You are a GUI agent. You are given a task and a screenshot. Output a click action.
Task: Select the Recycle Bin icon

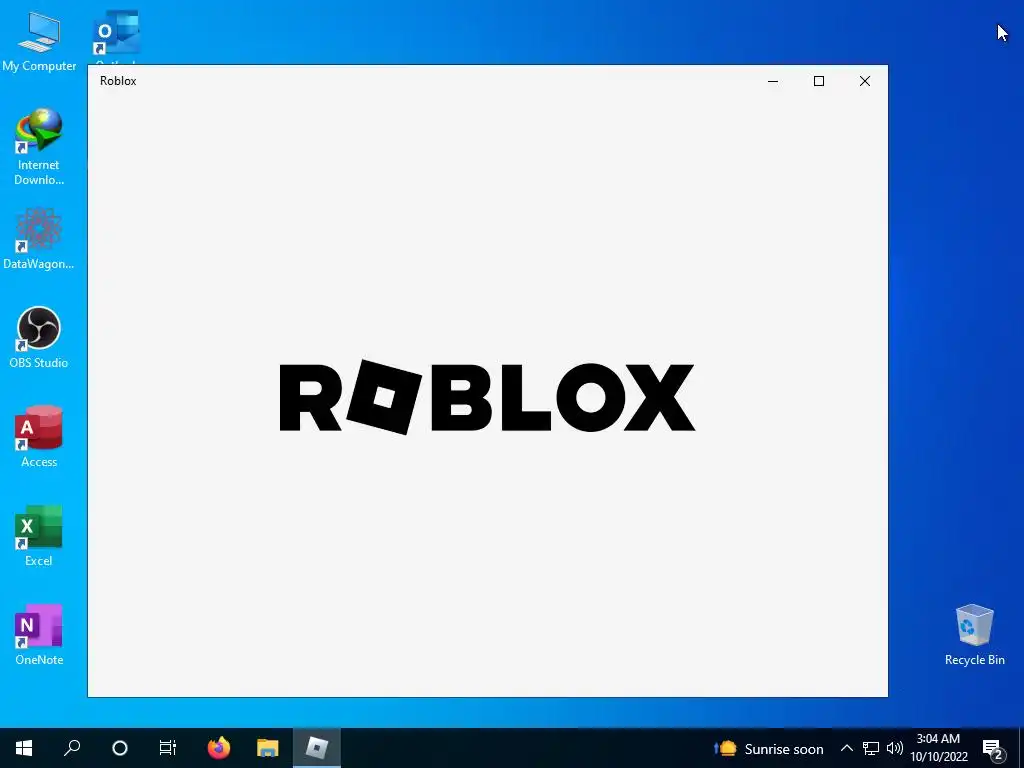click(974, 634)
